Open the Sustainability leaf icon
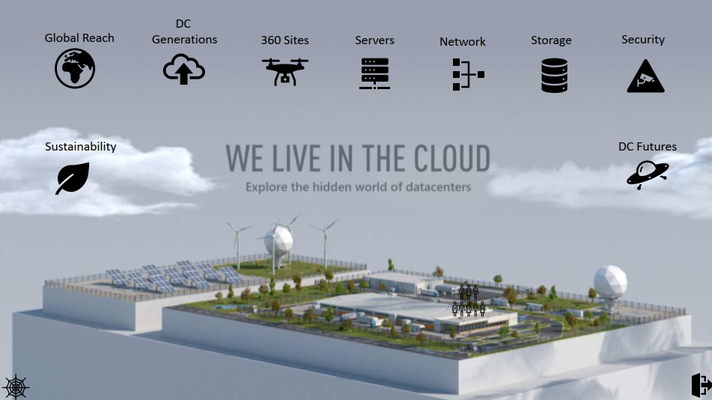 click(73, 178)
